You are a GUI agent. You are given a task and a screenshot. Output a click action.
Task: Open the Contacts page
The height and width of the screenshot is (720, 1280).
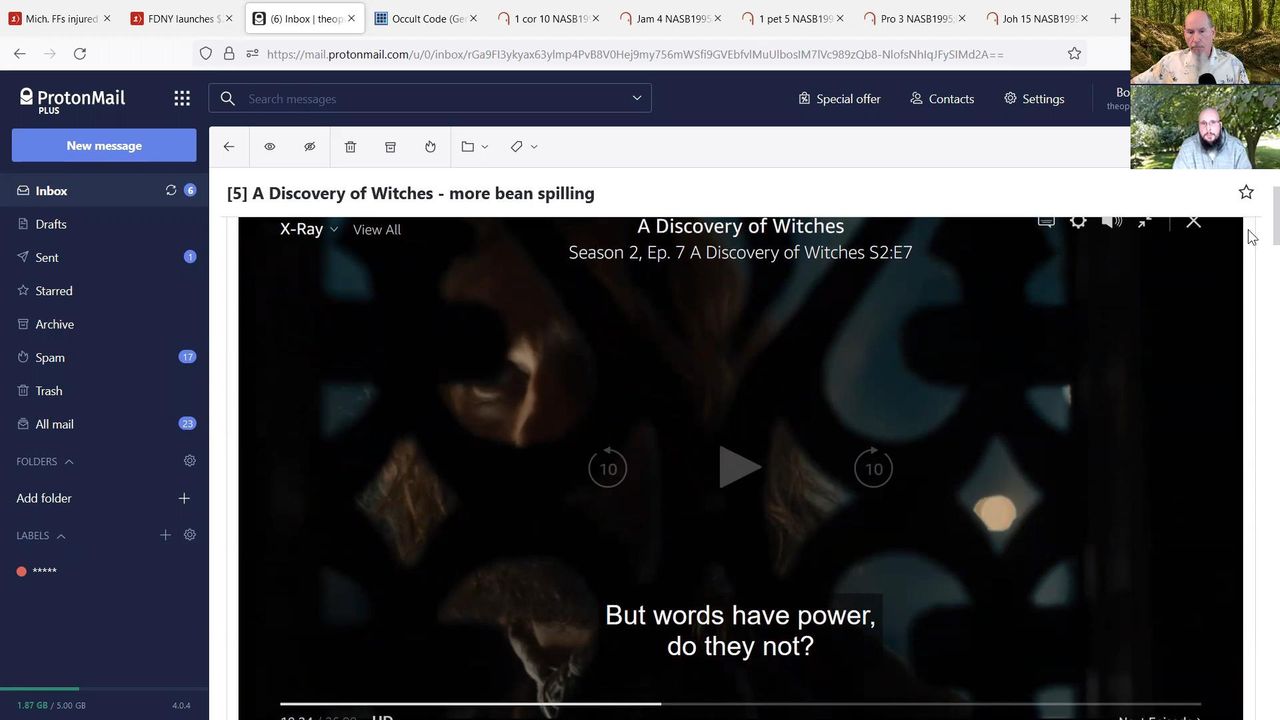941,98
